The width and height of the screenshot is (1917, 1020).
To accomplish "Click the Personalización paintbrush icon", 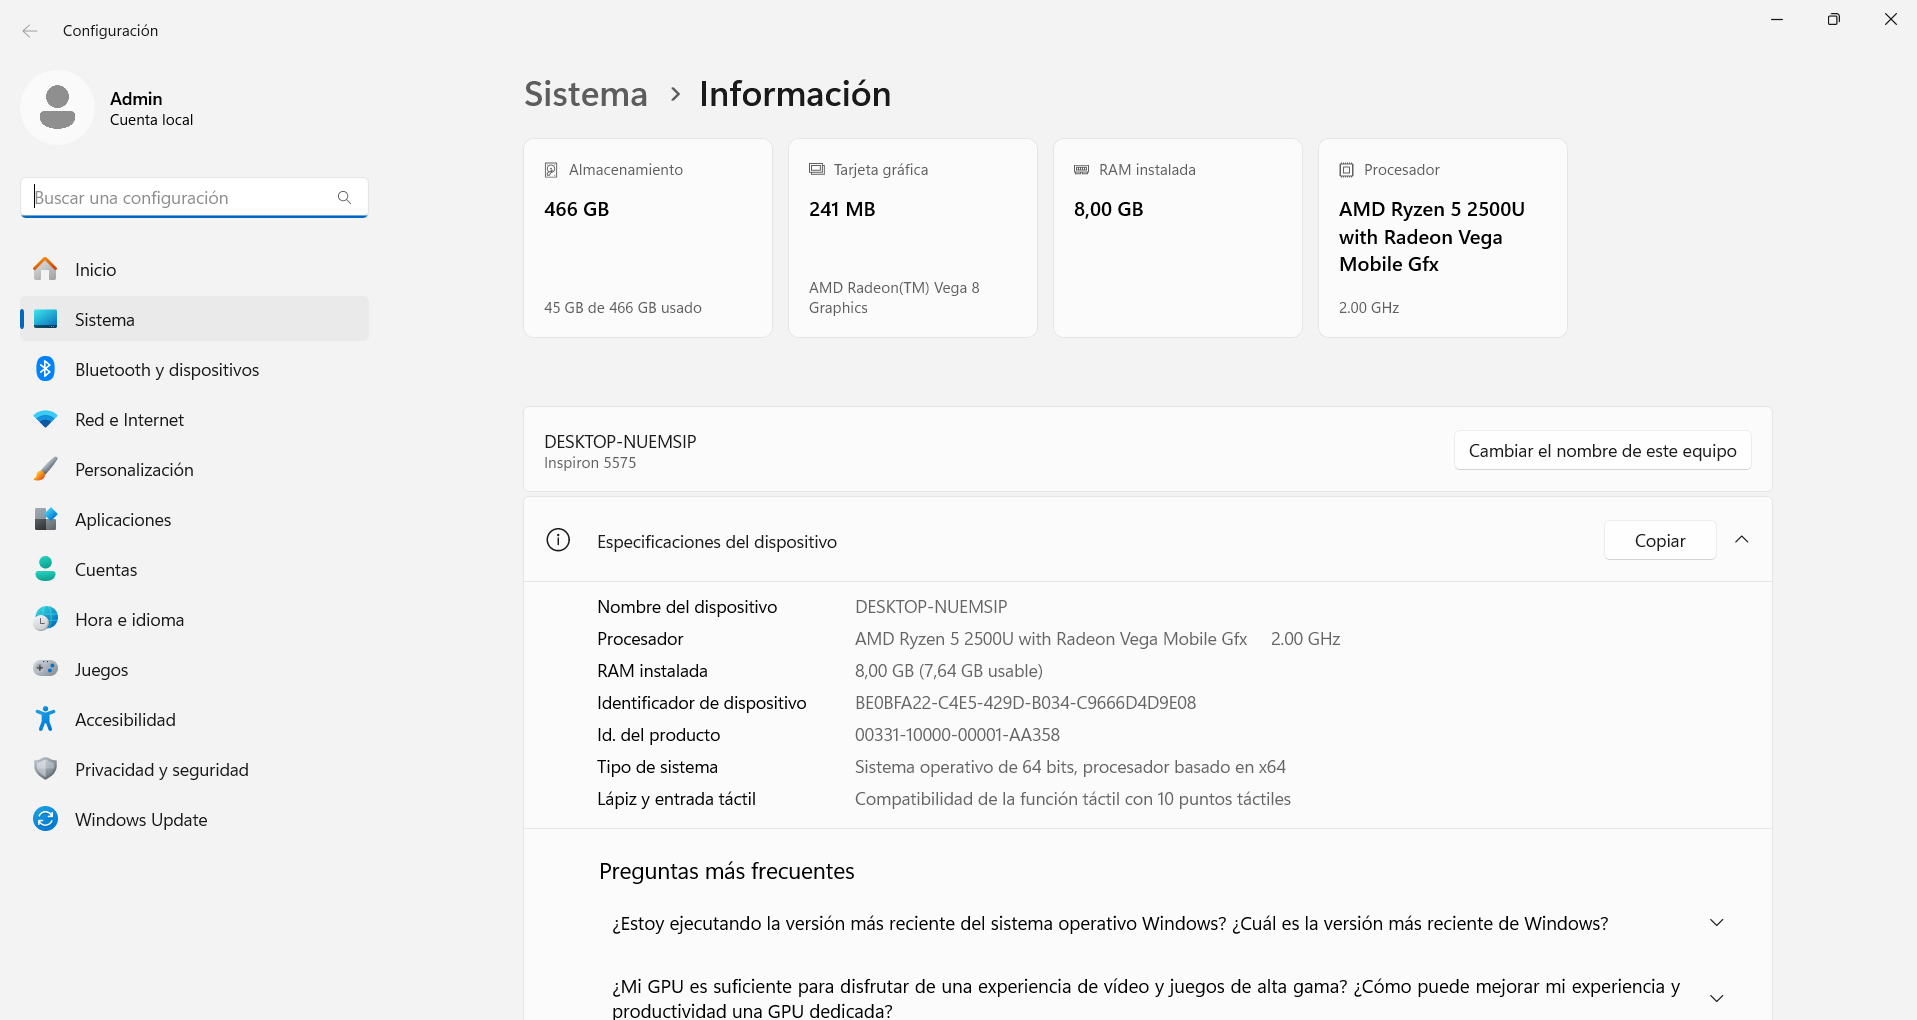I will pos(45,469).
